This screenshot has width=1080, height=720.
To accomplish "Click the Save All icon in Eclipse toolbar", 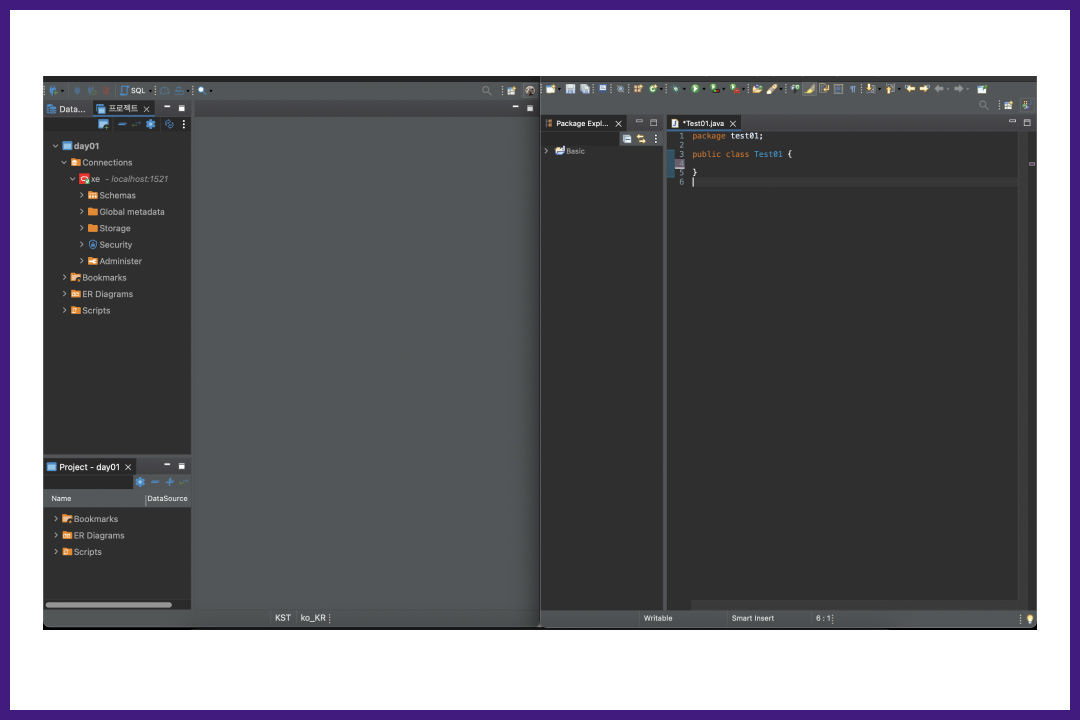I will [585, 89].
